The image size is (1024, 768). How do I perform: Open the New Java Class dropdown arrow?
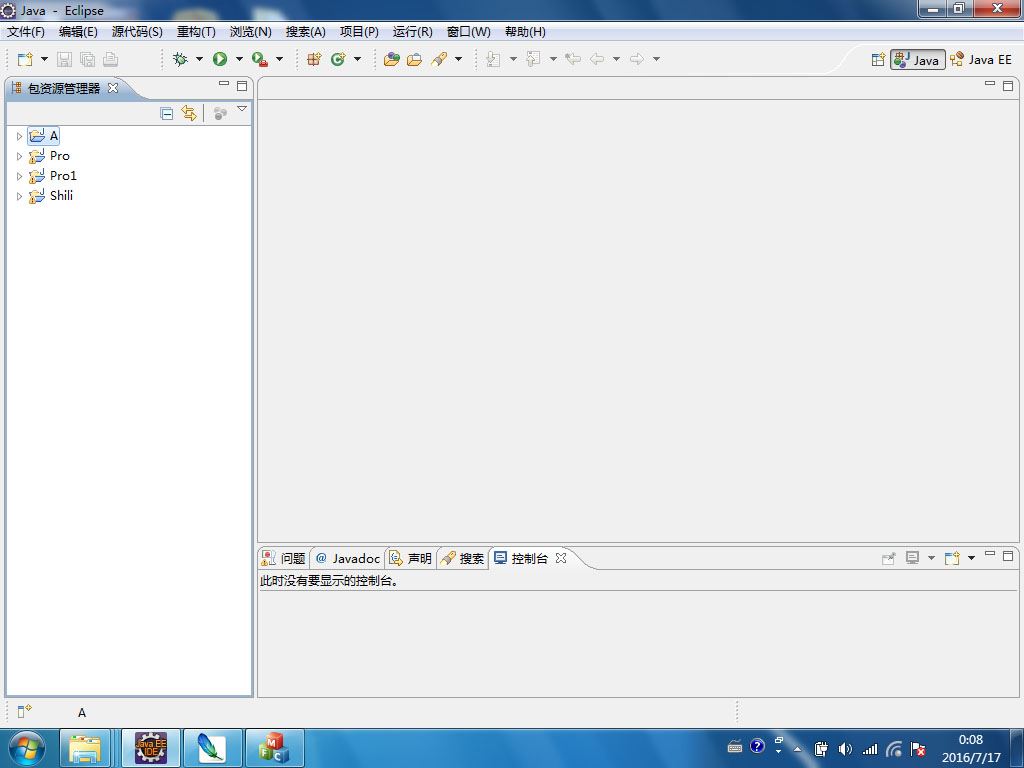(x=357, y=59)
